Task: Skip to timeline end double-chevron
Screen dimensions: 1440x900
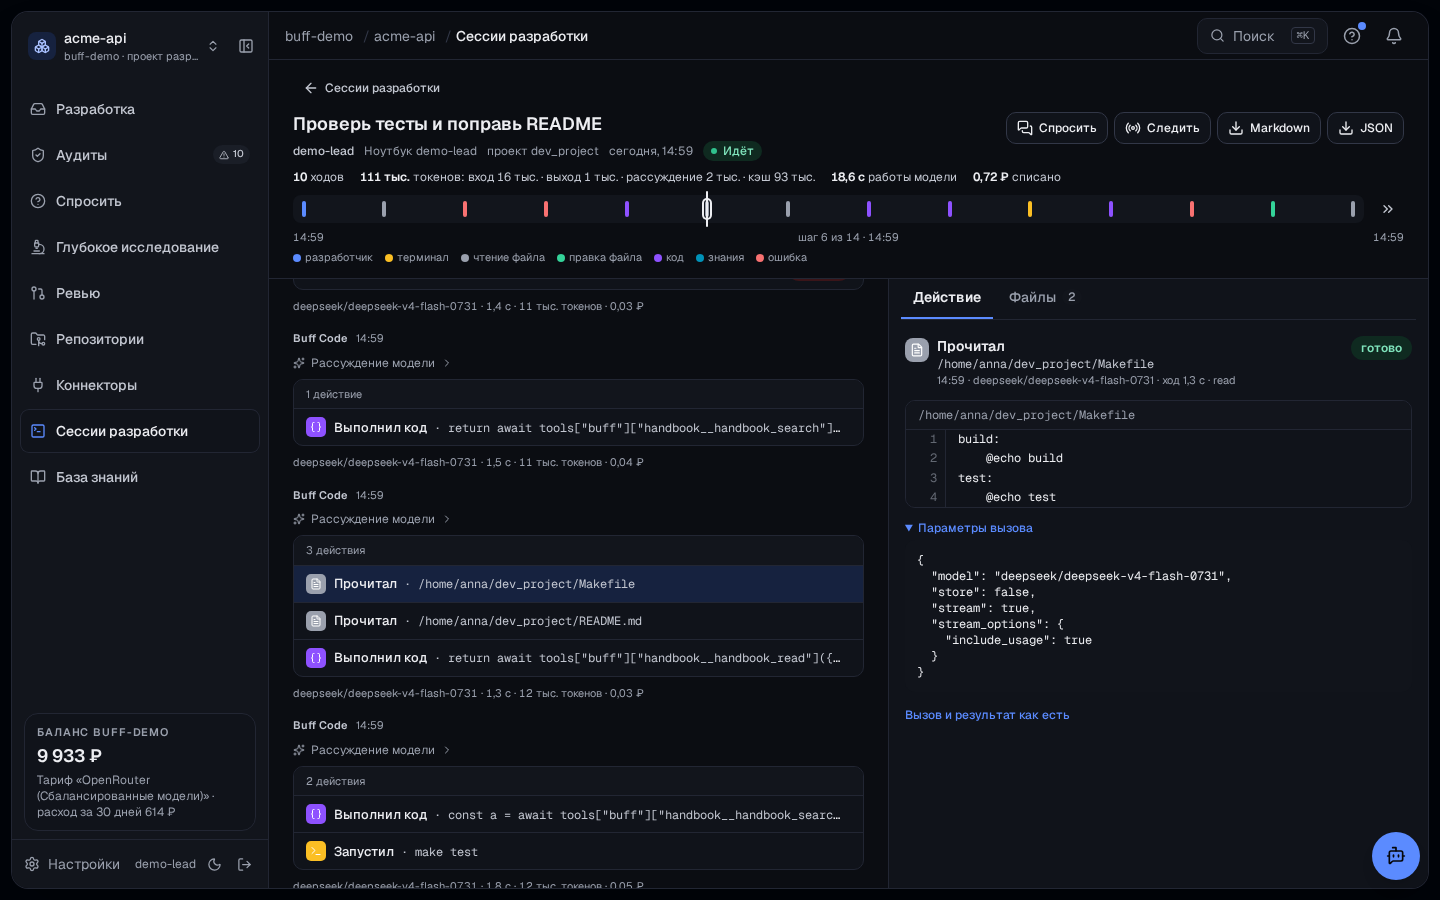Action: pos(1388,209)
